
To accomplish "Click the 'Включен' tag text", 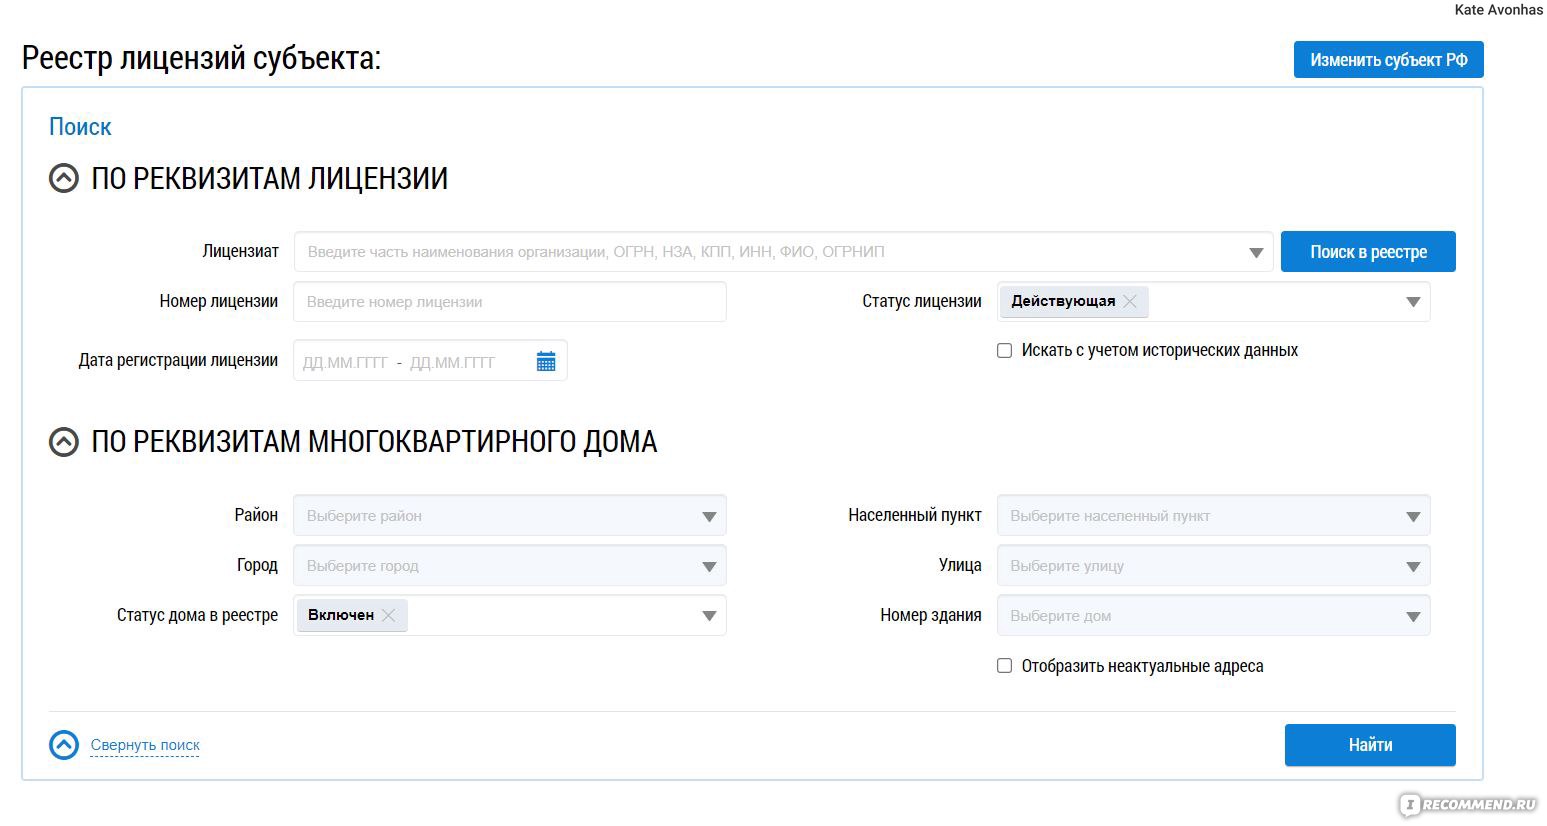I will [341, 615].
